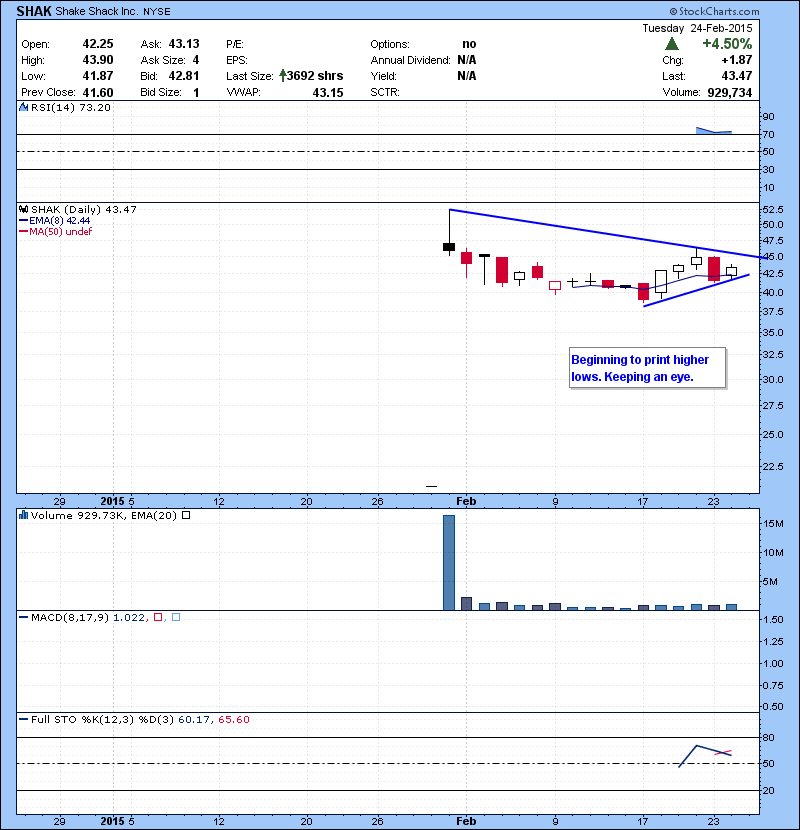Click the MACD value 1.022

click(x=129, y=617)
